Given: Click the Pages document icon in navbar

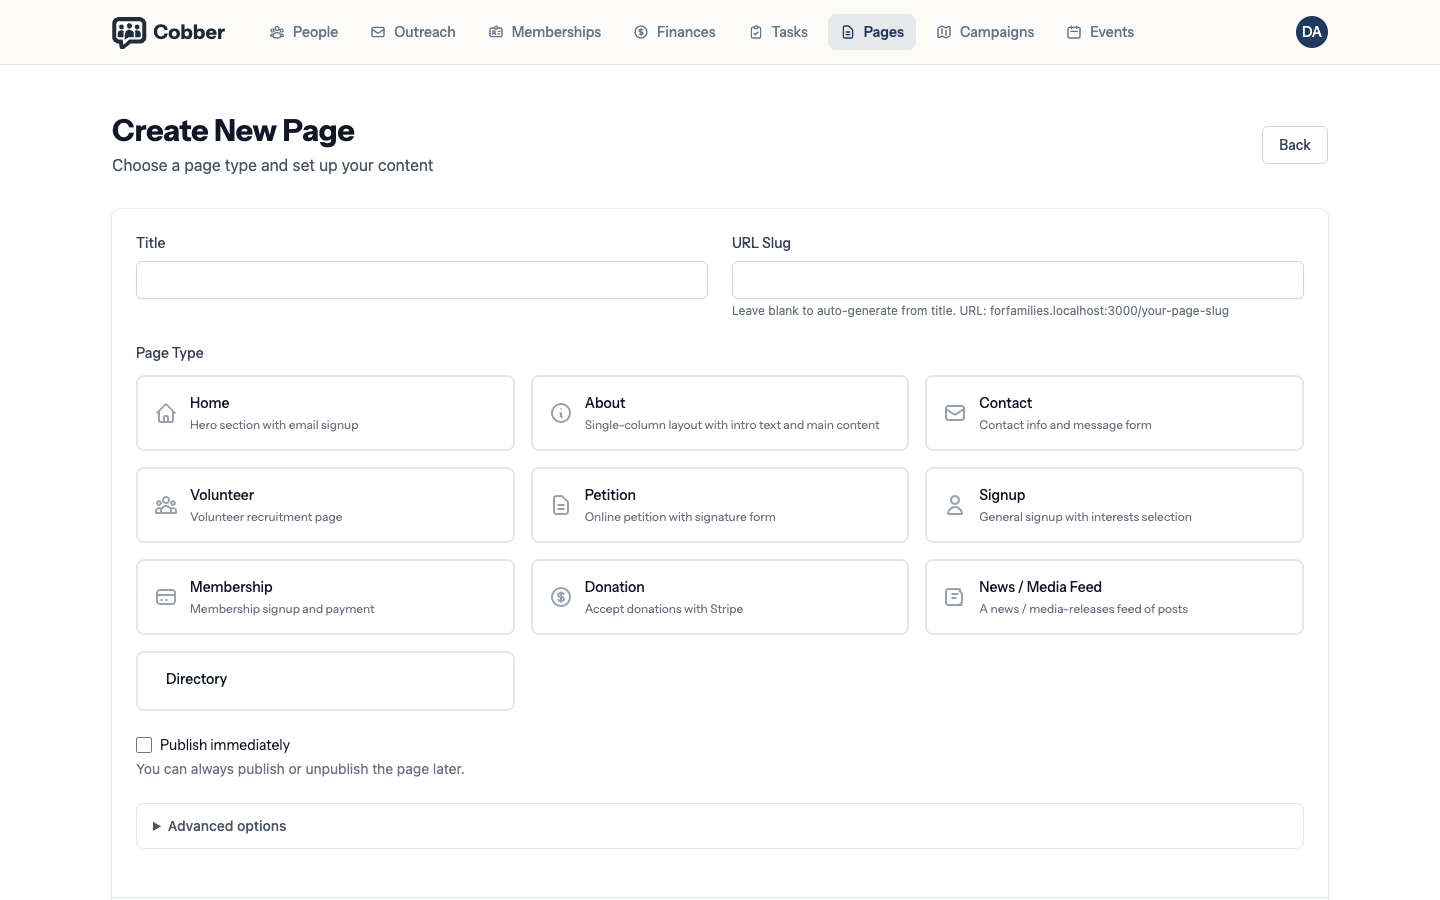Looking at the screenshot, I should 848,32.
